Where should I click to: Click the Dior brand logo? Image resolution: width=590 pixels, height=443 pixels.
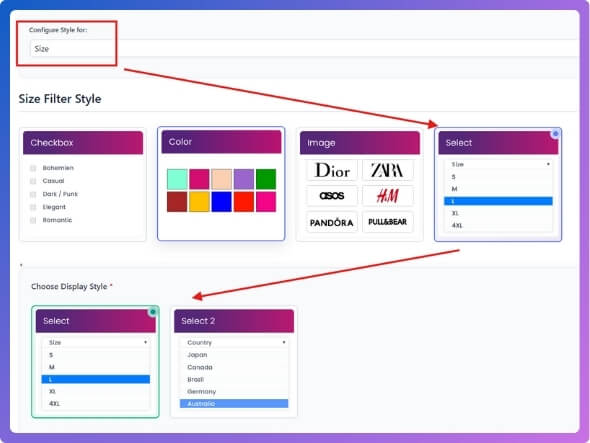point(332,170)
